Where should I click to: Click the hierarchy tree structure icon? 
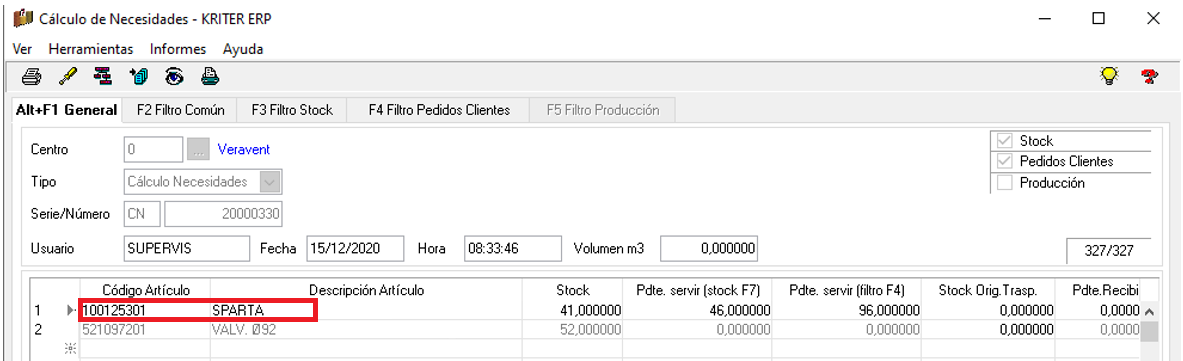coord(103,76)
